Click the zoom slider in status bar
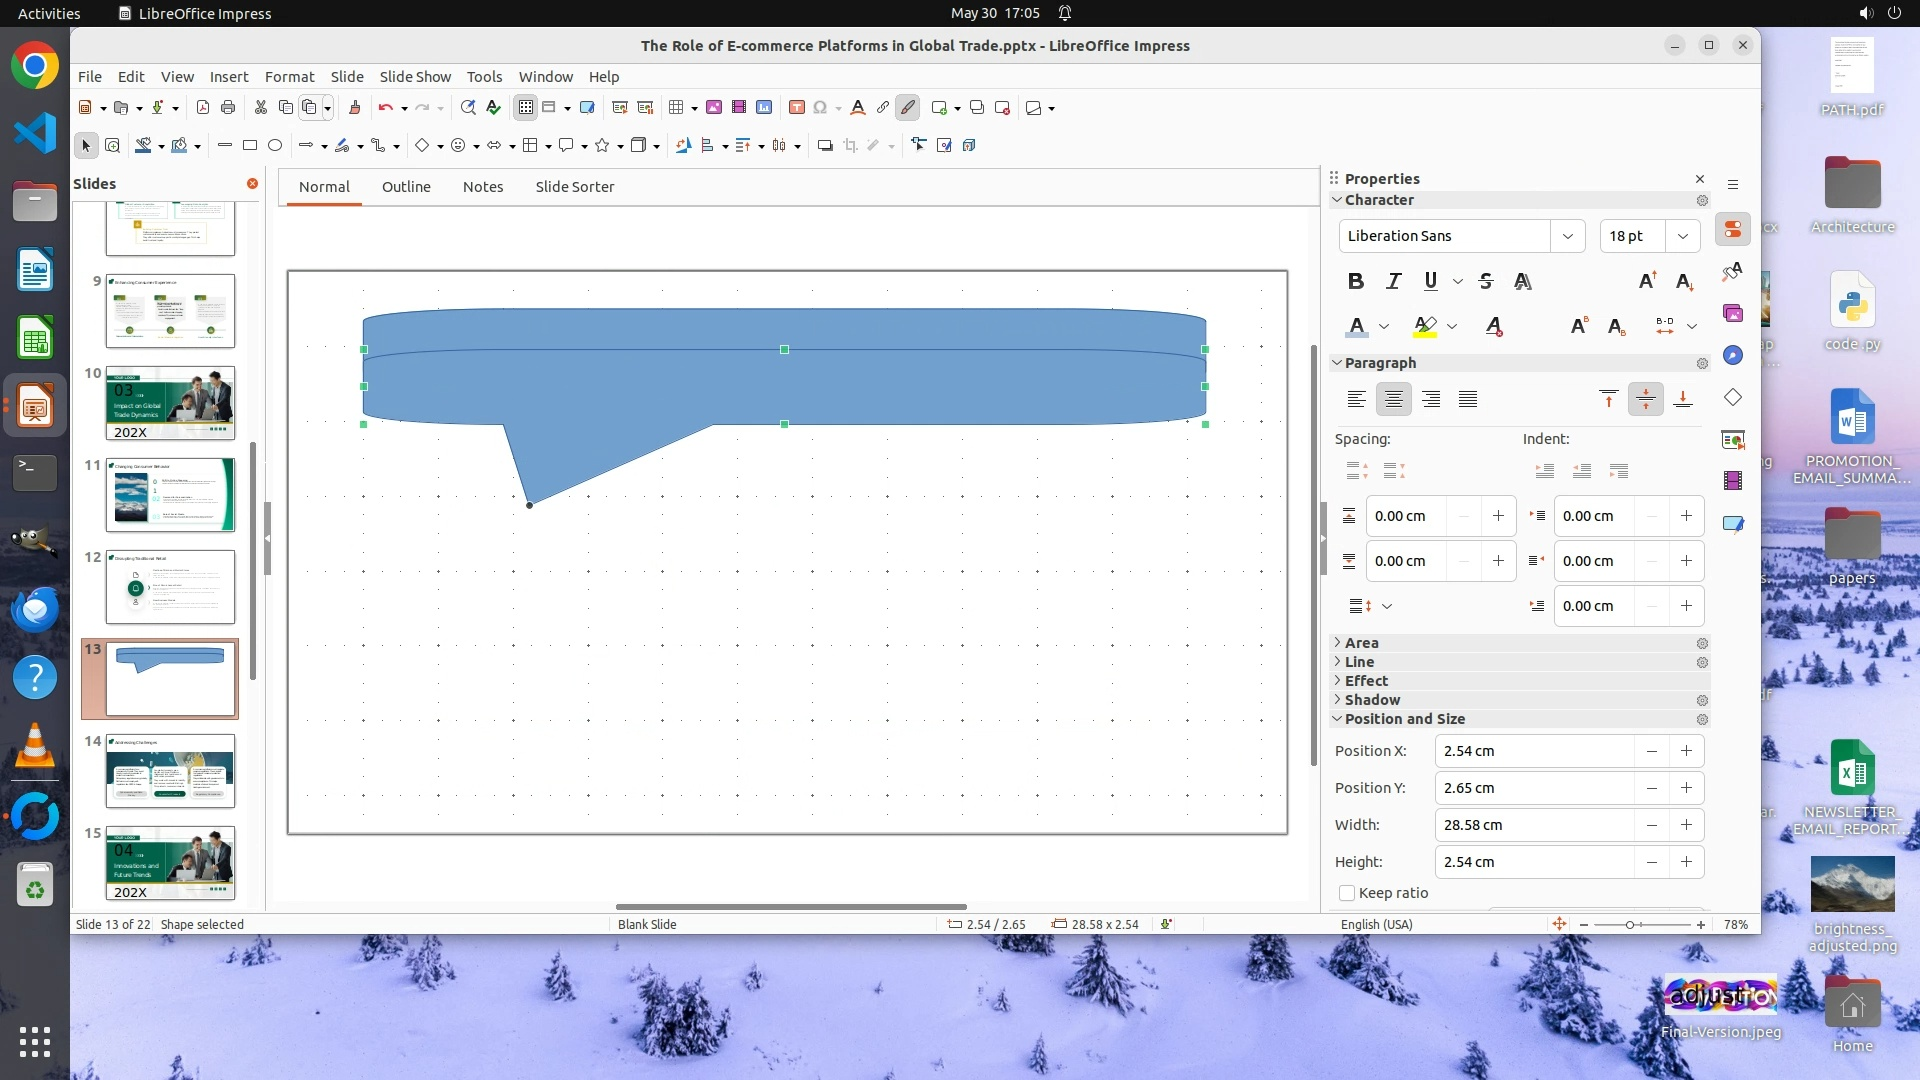This screenshot has height=1080, width=1920. pyautogui.click(x=1631, y=925)
